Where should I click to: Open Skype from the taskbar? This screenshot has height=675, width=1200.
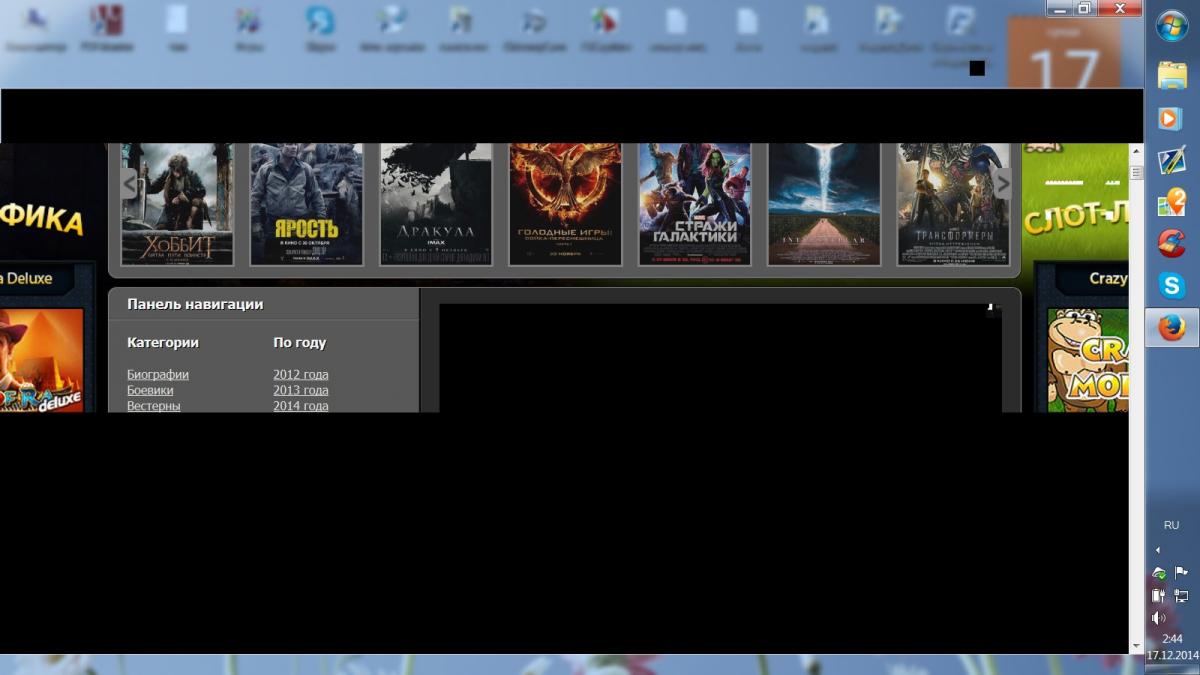click(x=1171, y=285)
